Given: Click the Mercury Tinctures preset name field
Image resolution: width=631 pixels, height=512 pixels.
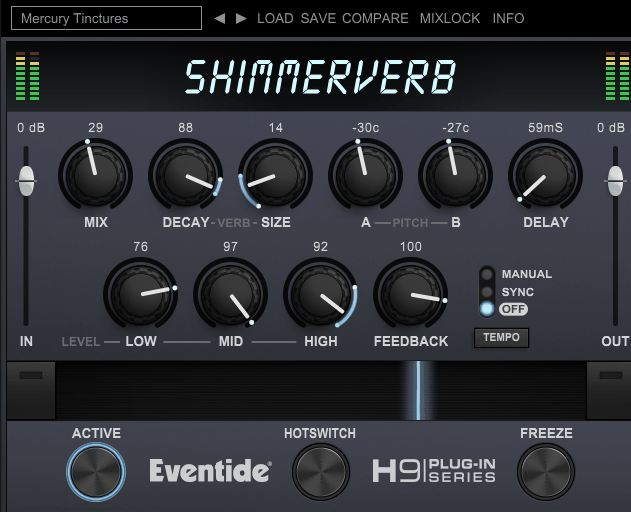Looking at the screenshot, I should coord(107,18).
